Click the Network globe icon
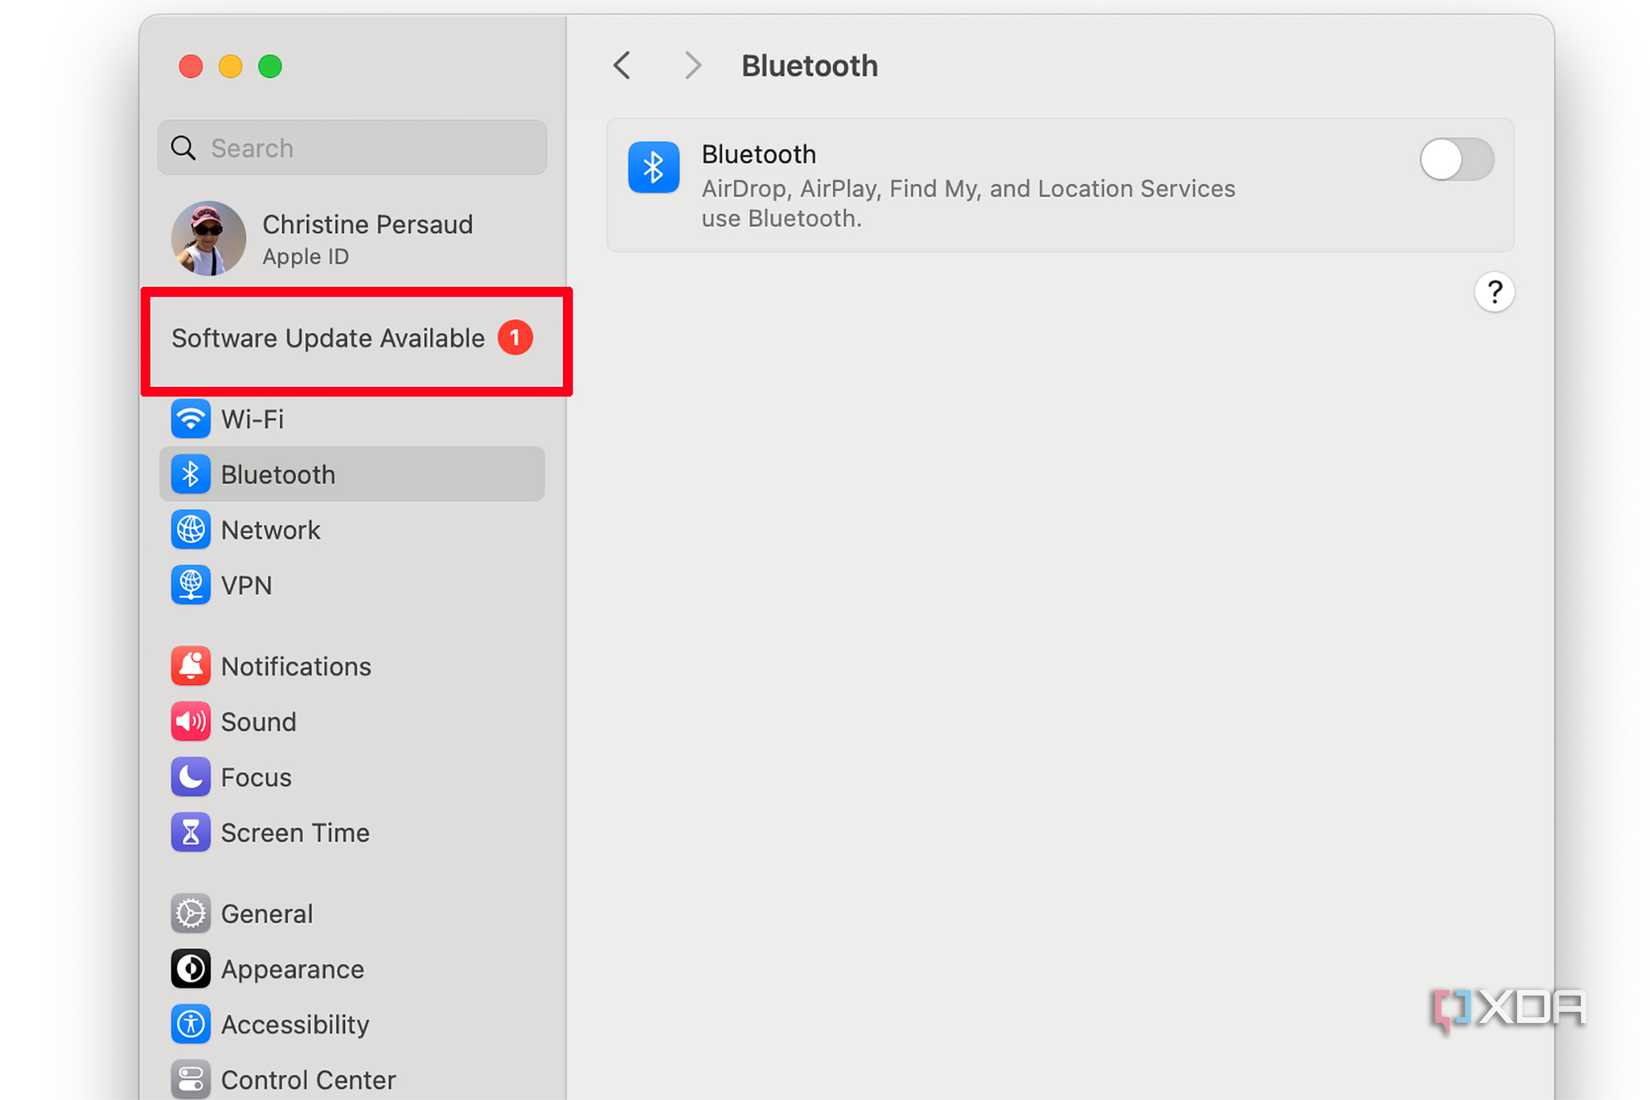The width and height of the screenshot is (1650, 1100). (190, 530)
